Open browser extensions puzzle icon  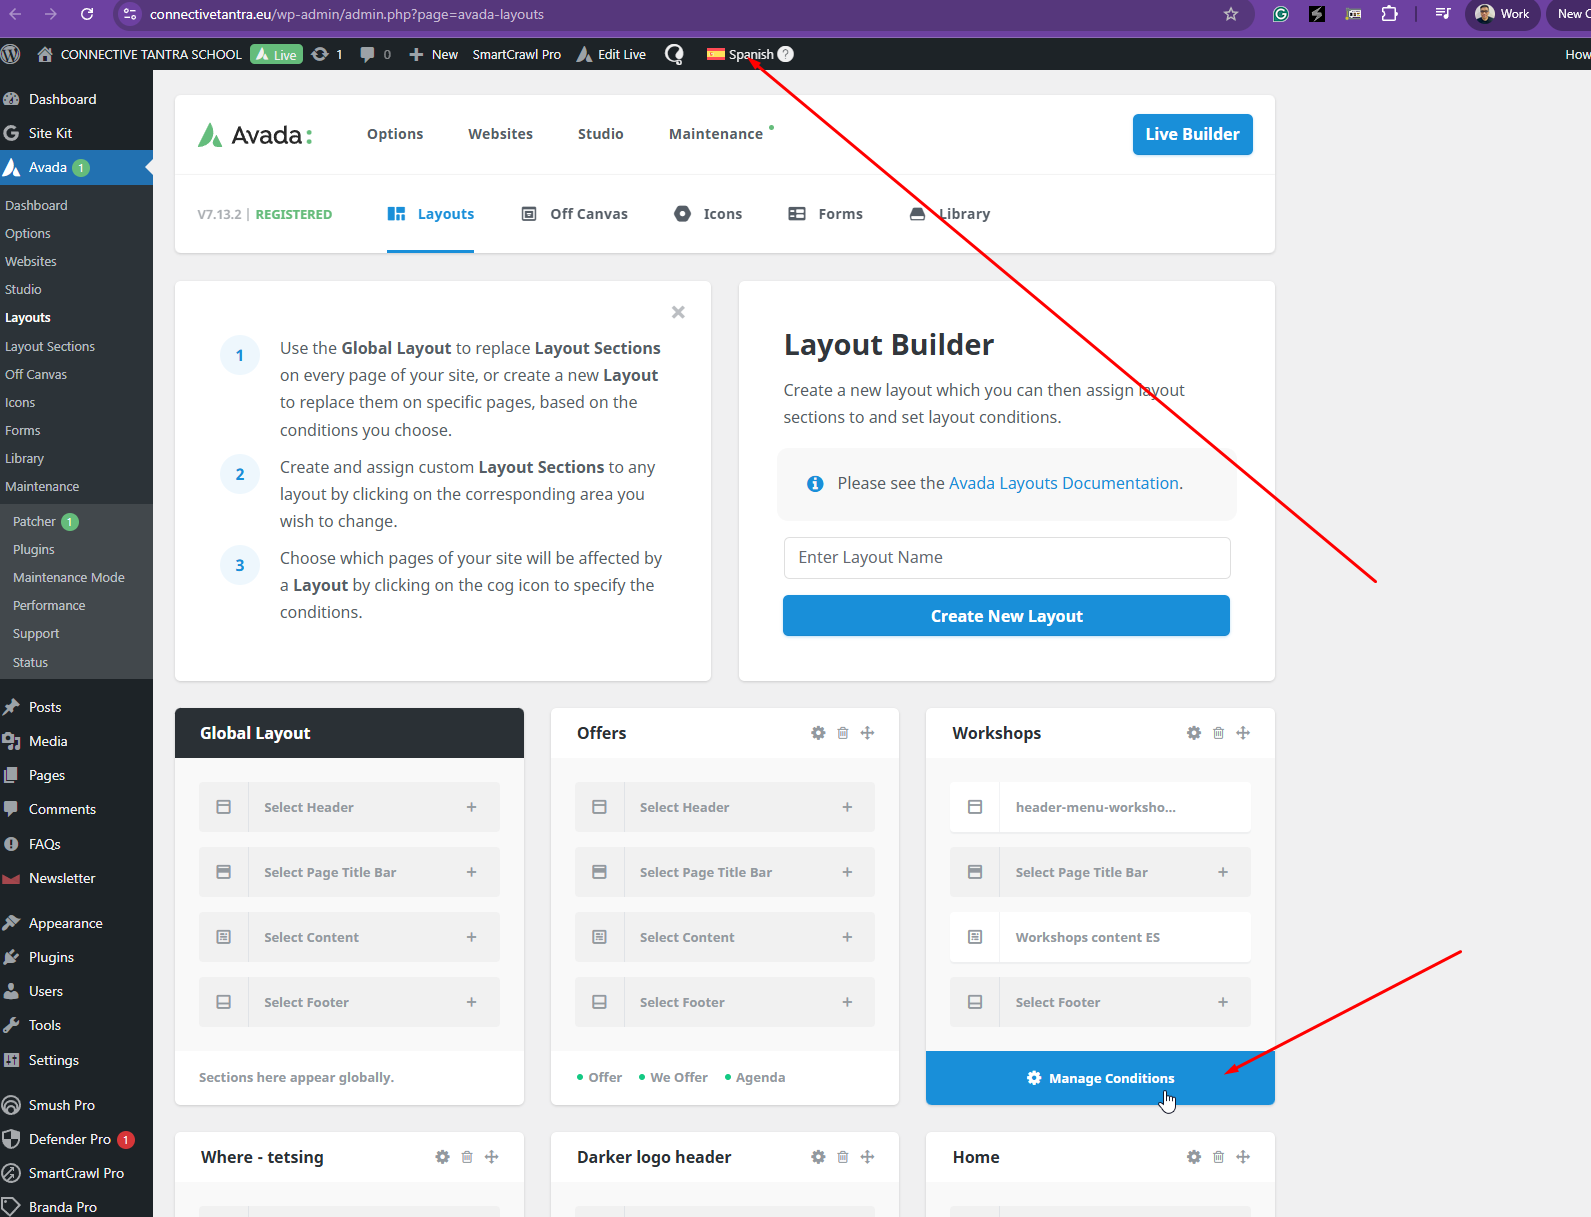1389,14
